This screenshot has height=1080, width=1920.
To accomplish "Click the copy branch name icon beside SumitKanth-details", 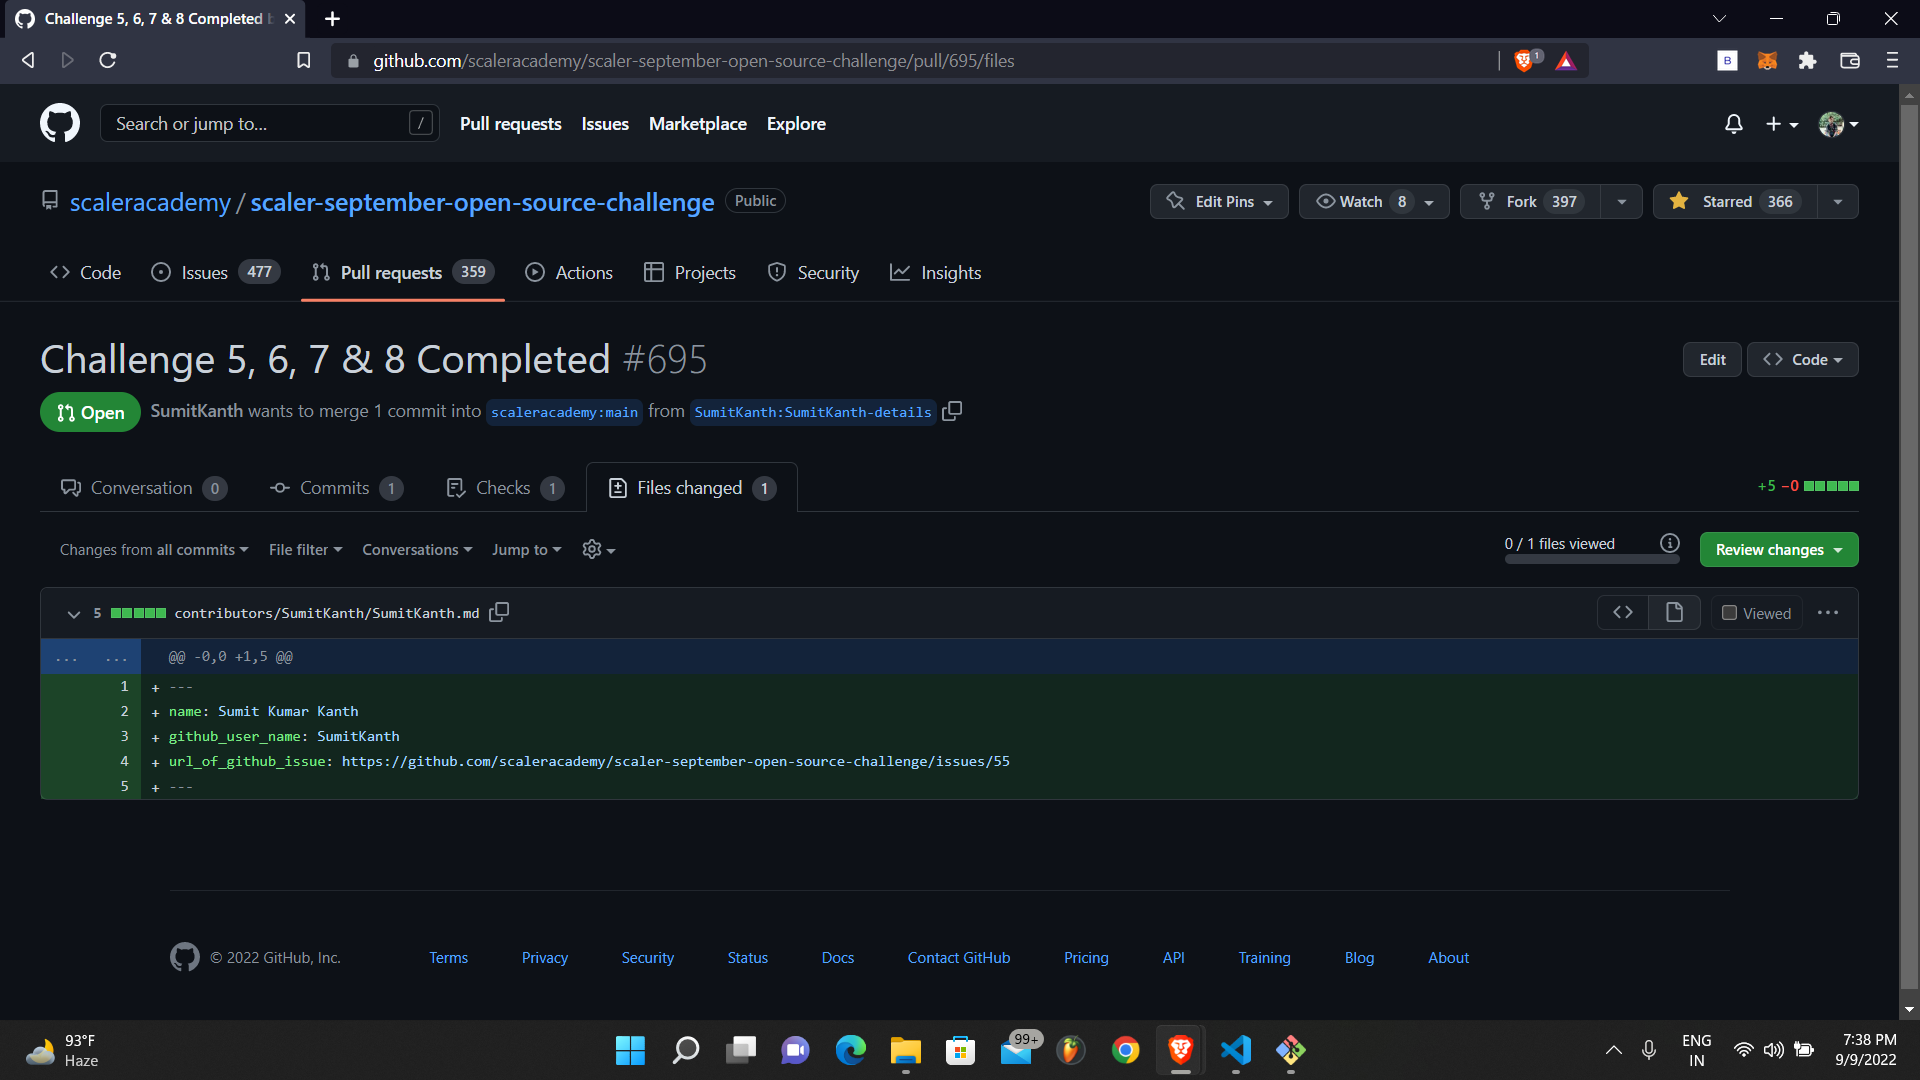I will [951, 411].
